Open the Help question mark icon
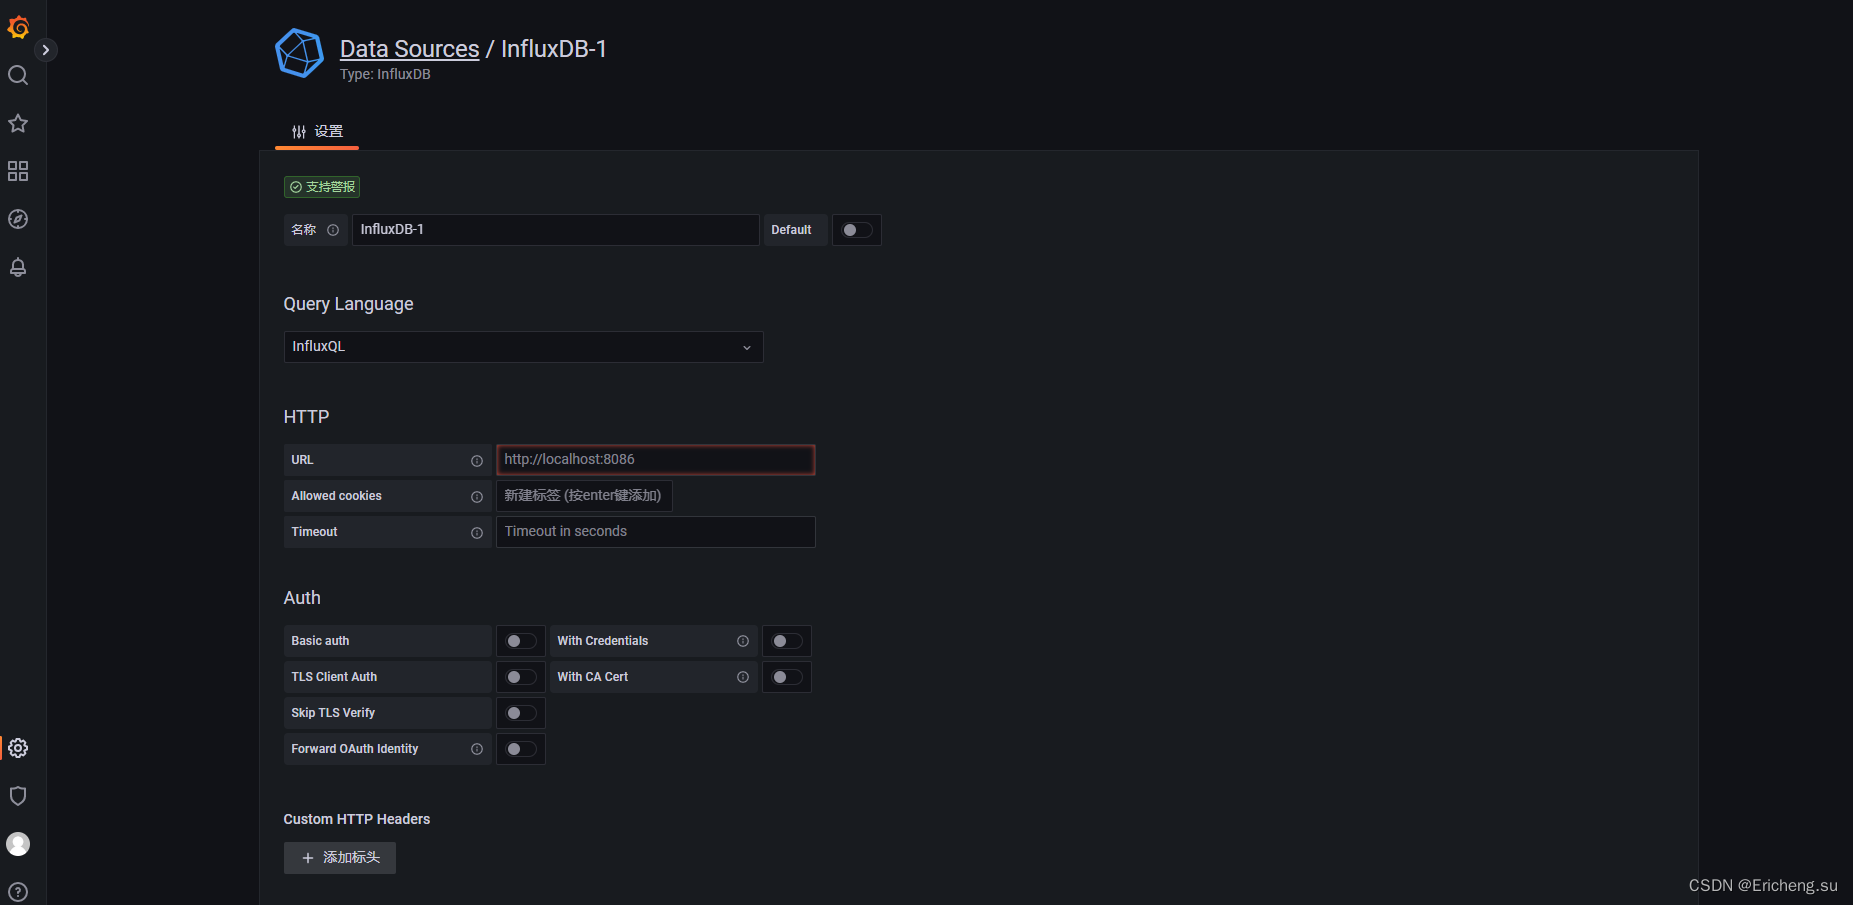1853x905 pixels. click(x=18, y=892)
